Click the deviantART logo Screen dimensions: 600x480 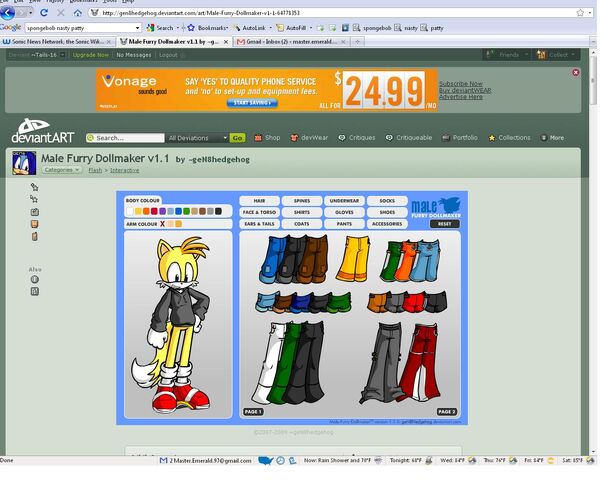point(42,131)
